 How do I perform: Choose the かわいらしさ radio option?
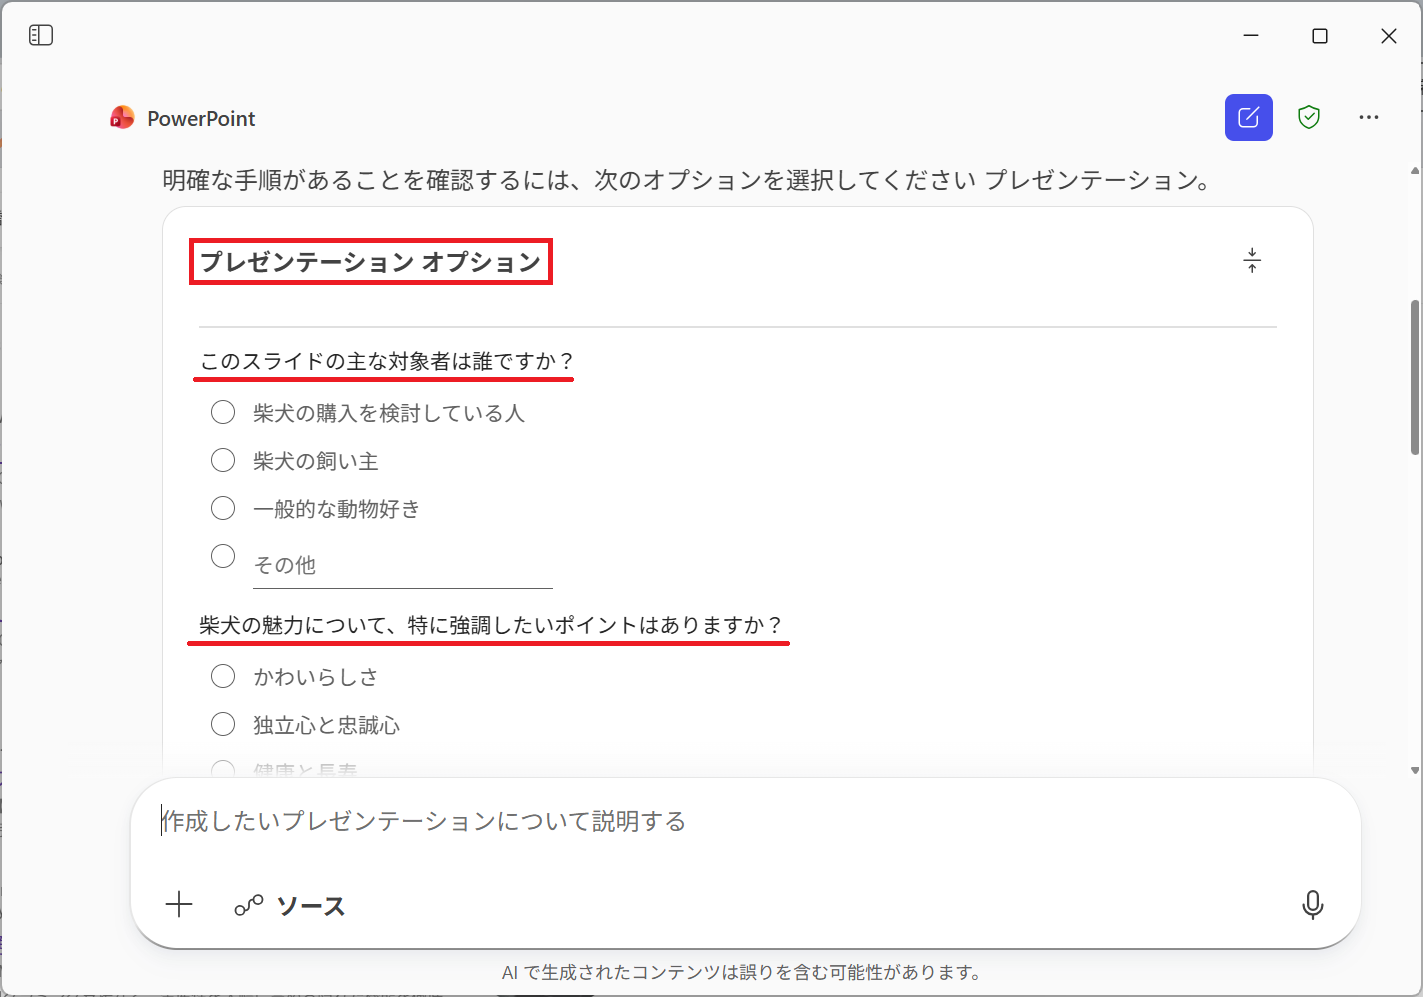223,676
